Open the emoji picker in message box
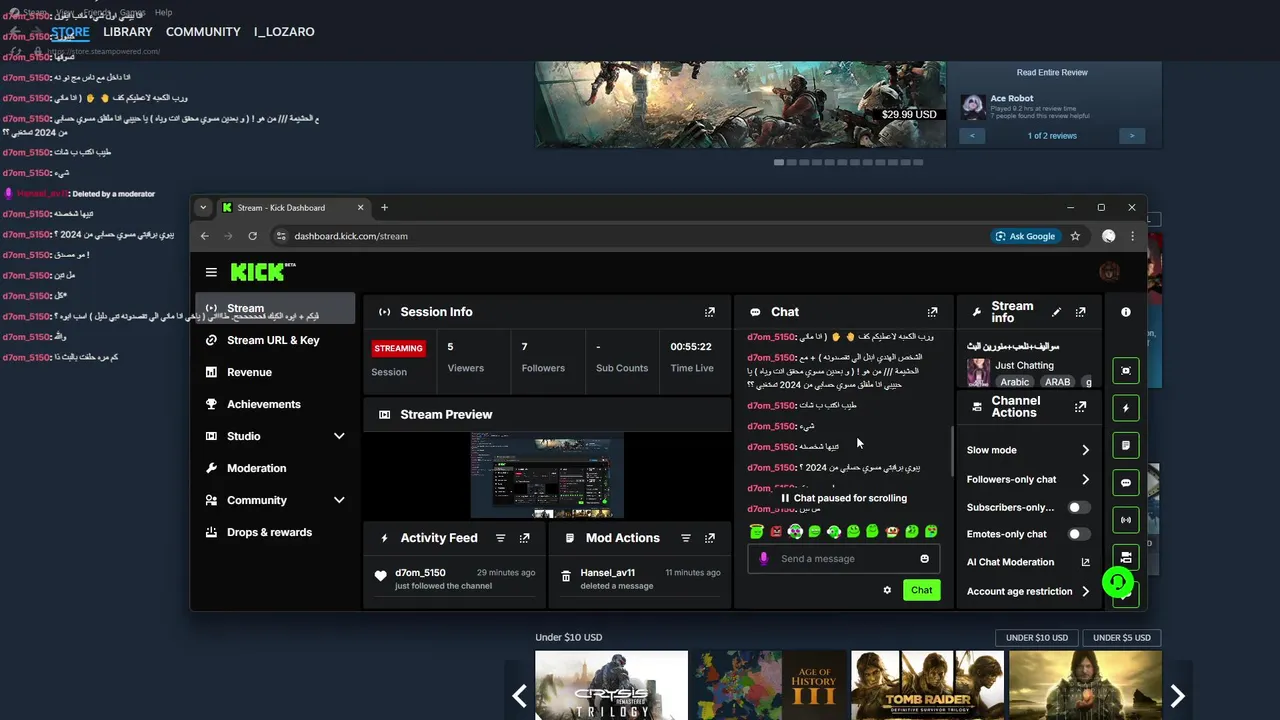 (x=924, y=559)
